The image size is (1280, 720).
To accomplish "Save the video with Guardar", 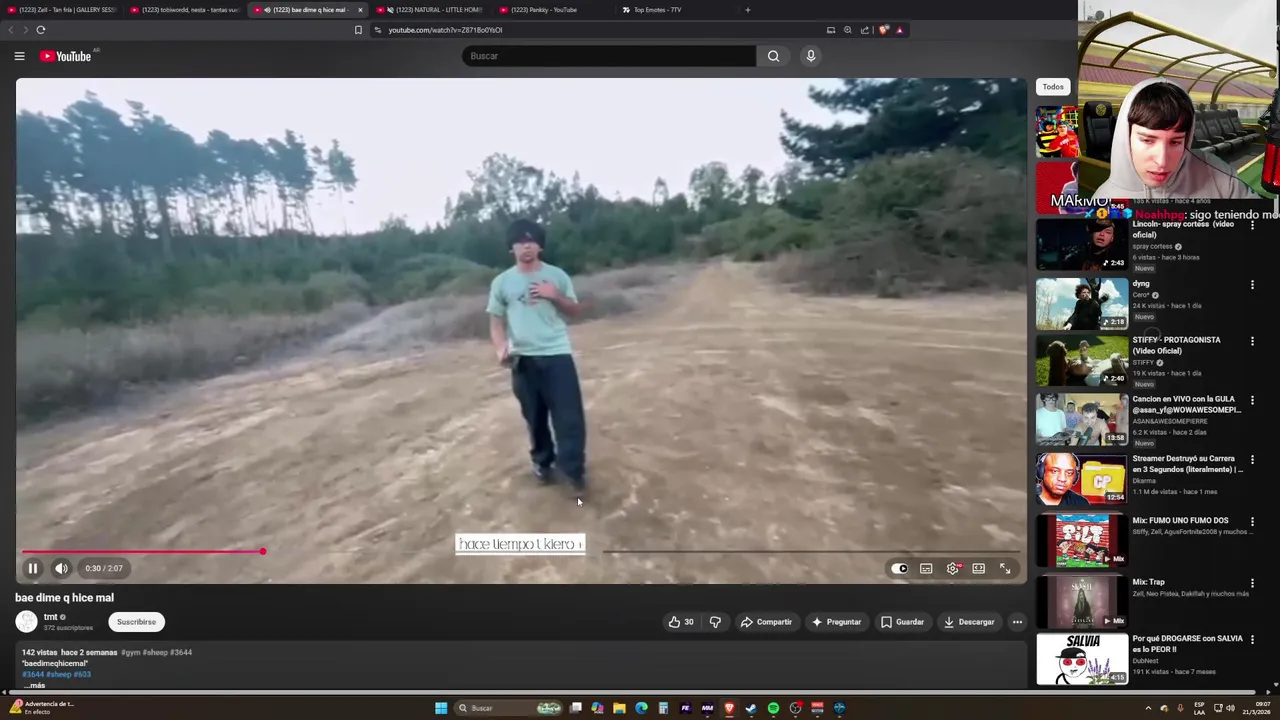I will pyautogui.click(x=902, y=622).
